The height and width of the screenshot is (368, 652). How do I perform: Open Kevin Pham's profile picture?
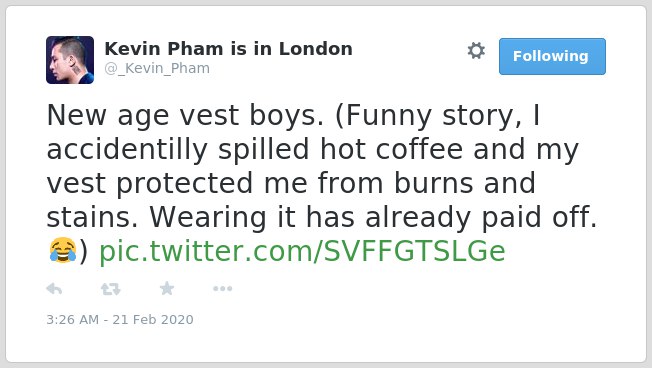tap(70, 60)
